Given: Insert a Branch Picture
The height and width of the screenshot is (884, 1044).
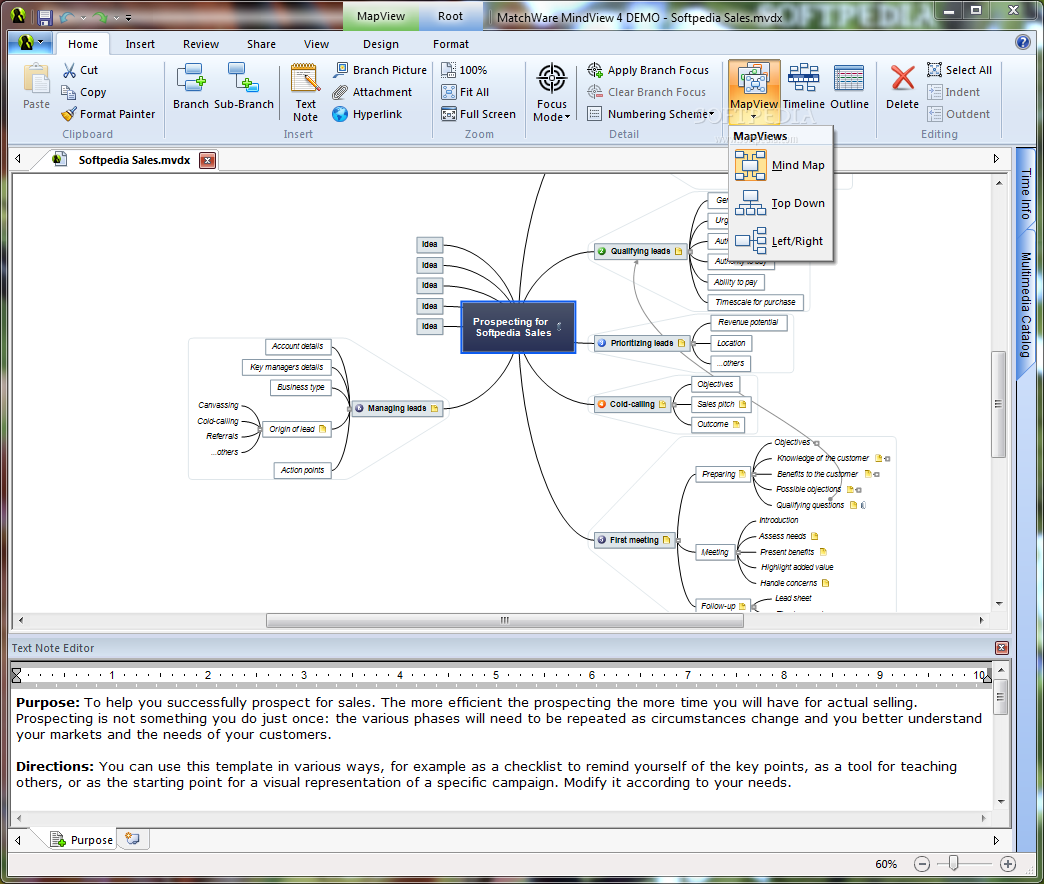Looking at the screenshot, I should click(x=380, y=70).
